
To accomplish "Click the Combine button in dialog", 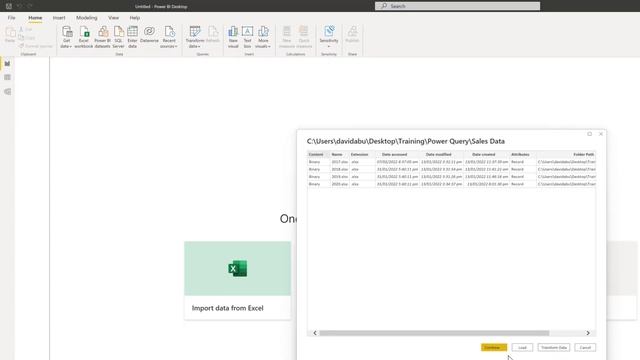I will (494, 347).
